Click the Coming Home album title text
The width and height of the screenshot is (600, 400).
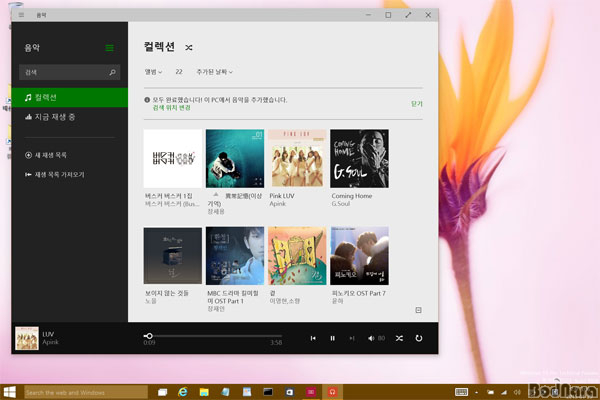click(x=352, y=196)
